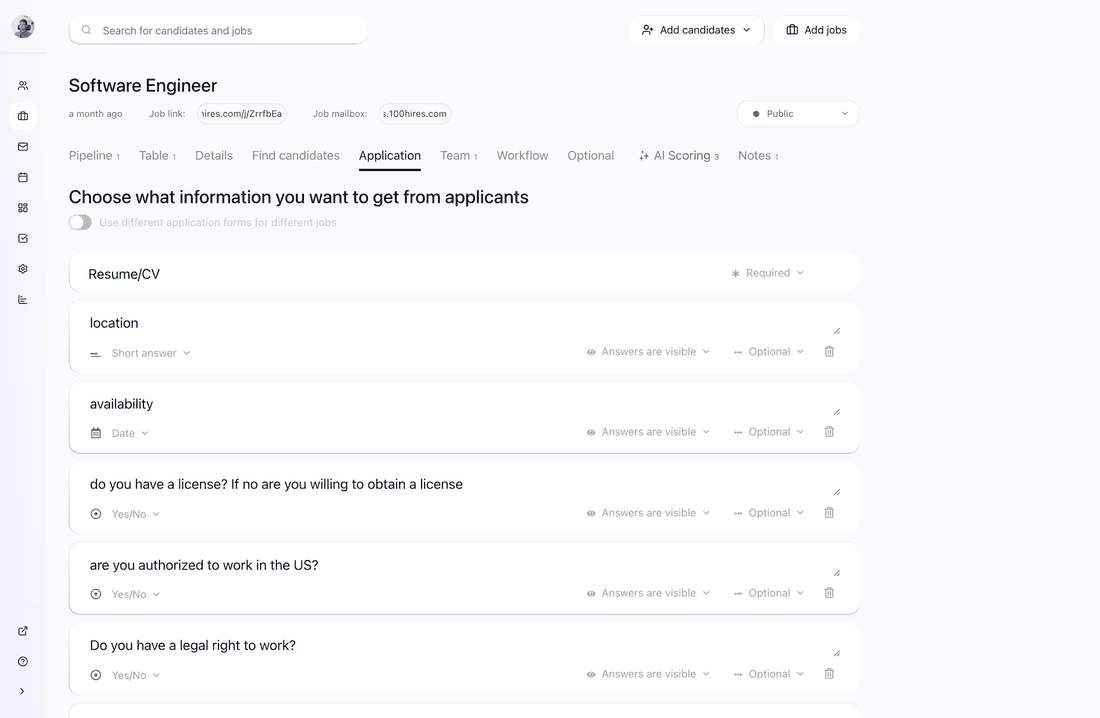Toggle different application forms for different jobs

[80, 222]
